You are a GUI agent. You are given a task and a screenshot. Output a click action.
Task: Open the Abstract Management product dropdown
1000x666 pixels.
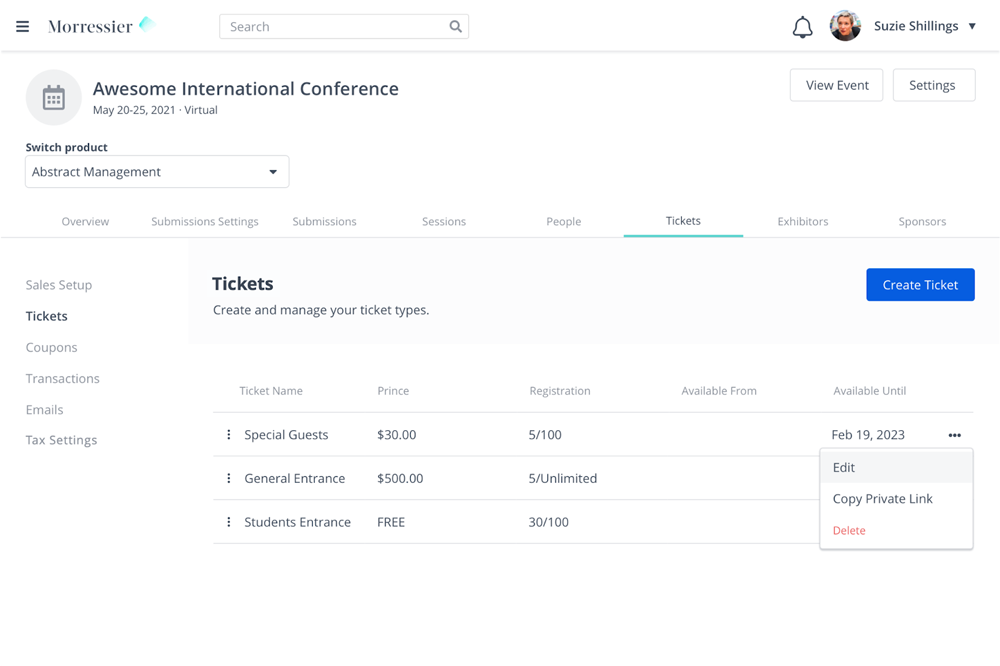(157, 172)
